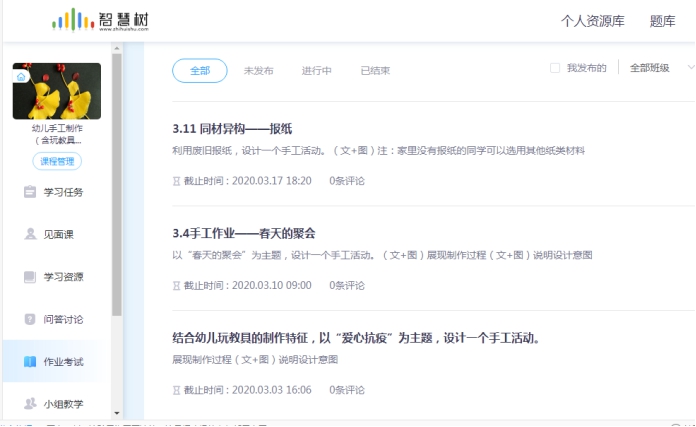
Task: Select the 学习资源 sidebar icon
Action: (30, 277)
